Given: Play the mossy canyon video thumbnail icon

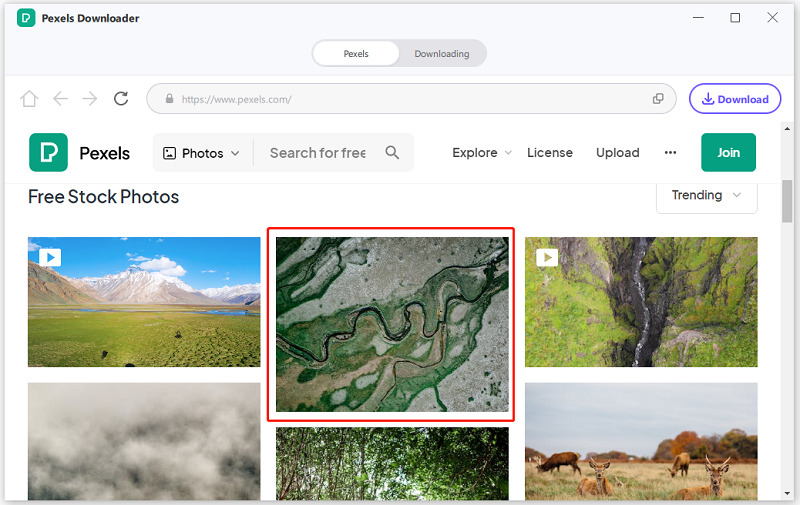Looking at the screenshot, I should pos(547,257).
